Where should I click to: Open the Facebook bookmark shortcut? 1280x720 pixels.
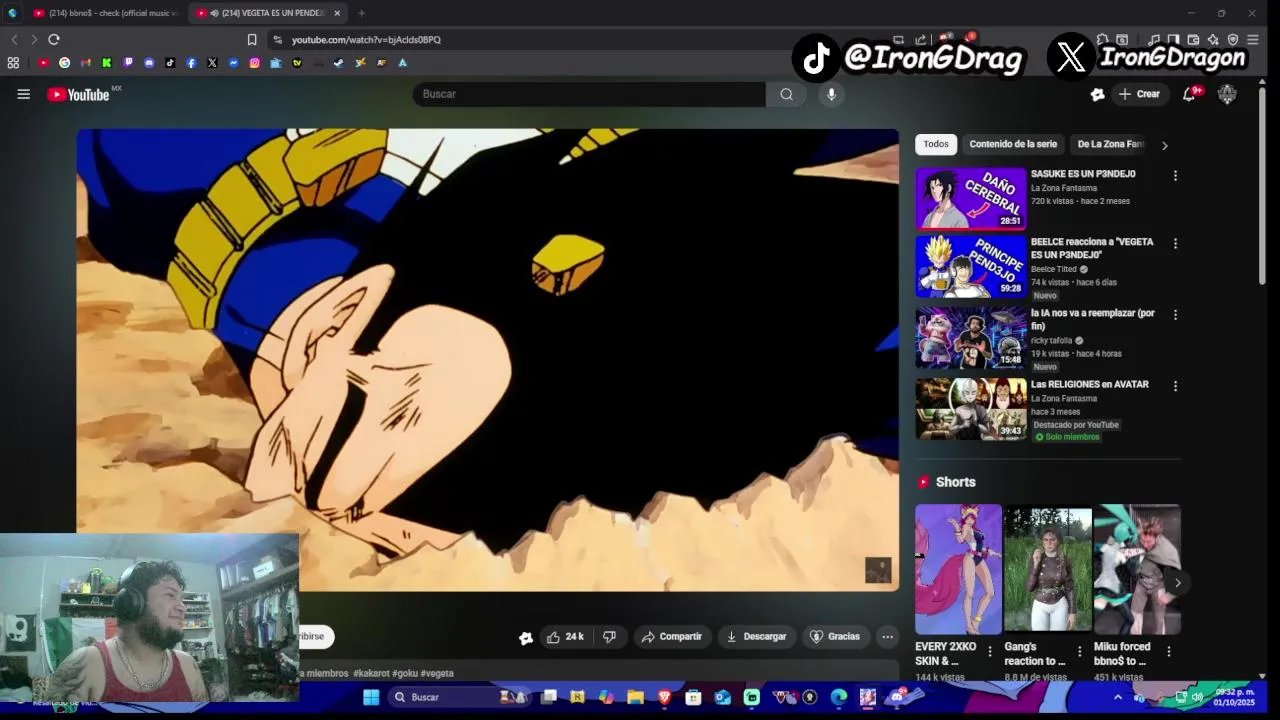(x=191, y=63)
